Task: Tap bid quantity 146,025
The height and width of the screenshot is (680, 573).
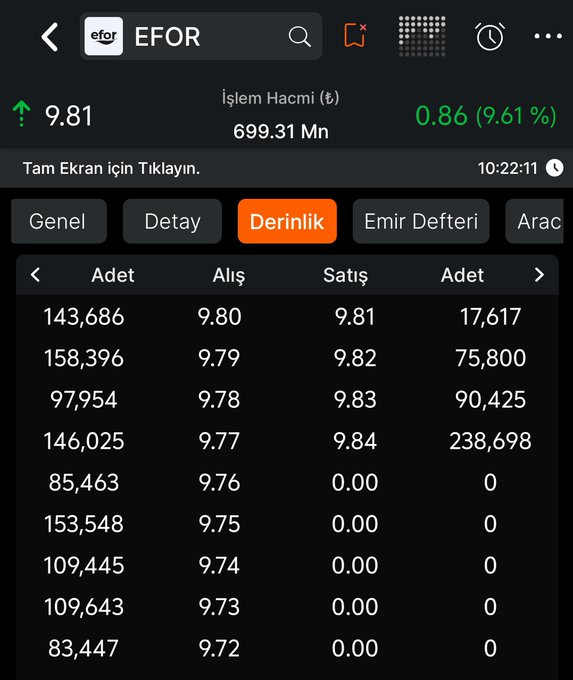Action: (84, 441)
